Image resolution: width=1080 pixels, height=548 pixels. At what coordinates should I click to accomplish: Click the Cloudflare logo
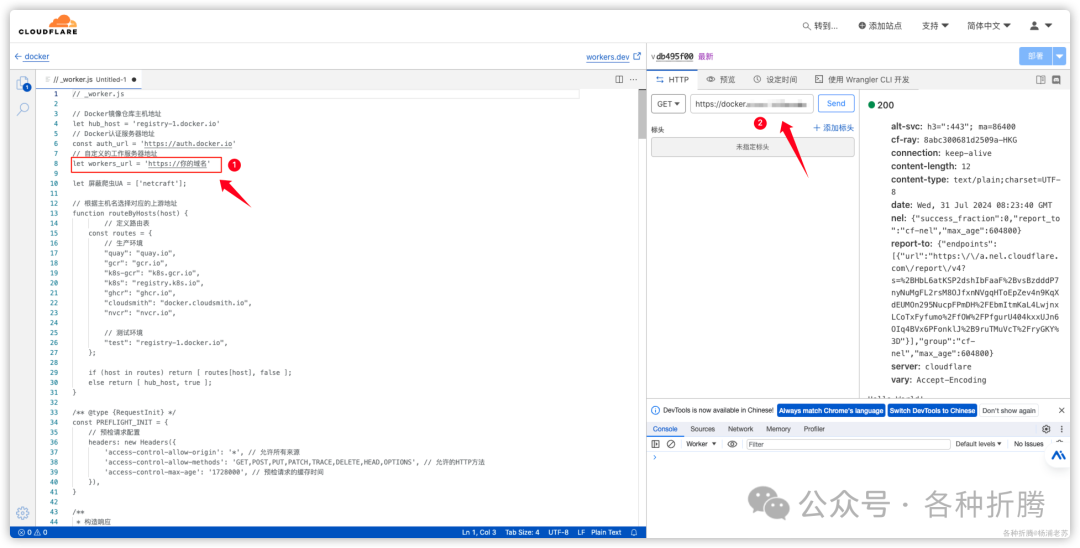[x=48, y=25]
